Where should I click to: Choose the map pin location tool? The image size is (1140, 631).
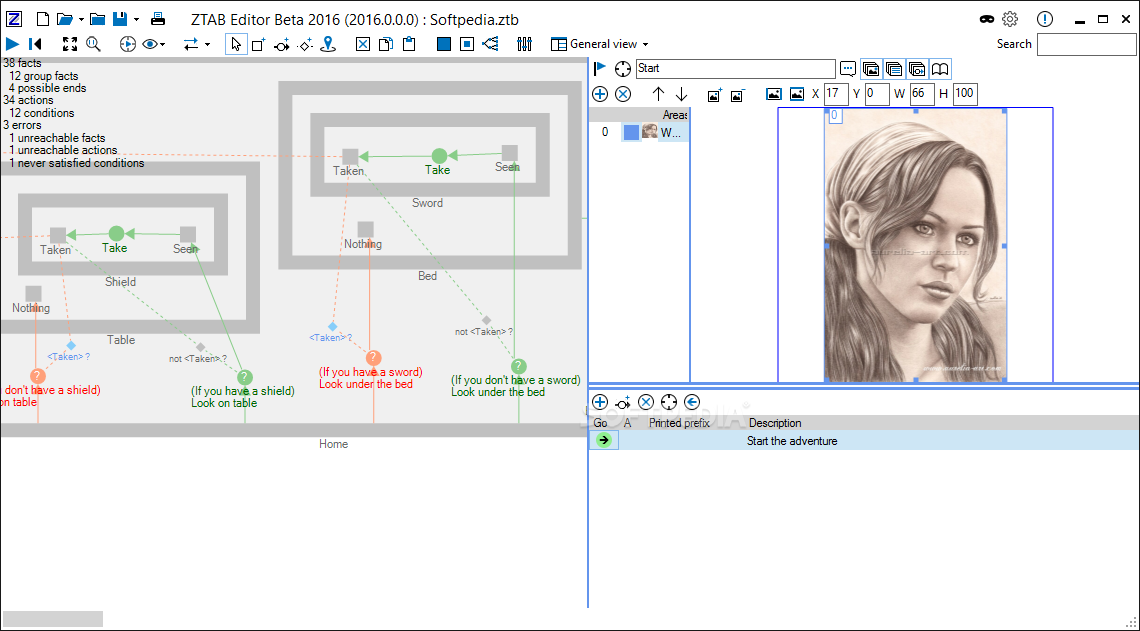329,44
